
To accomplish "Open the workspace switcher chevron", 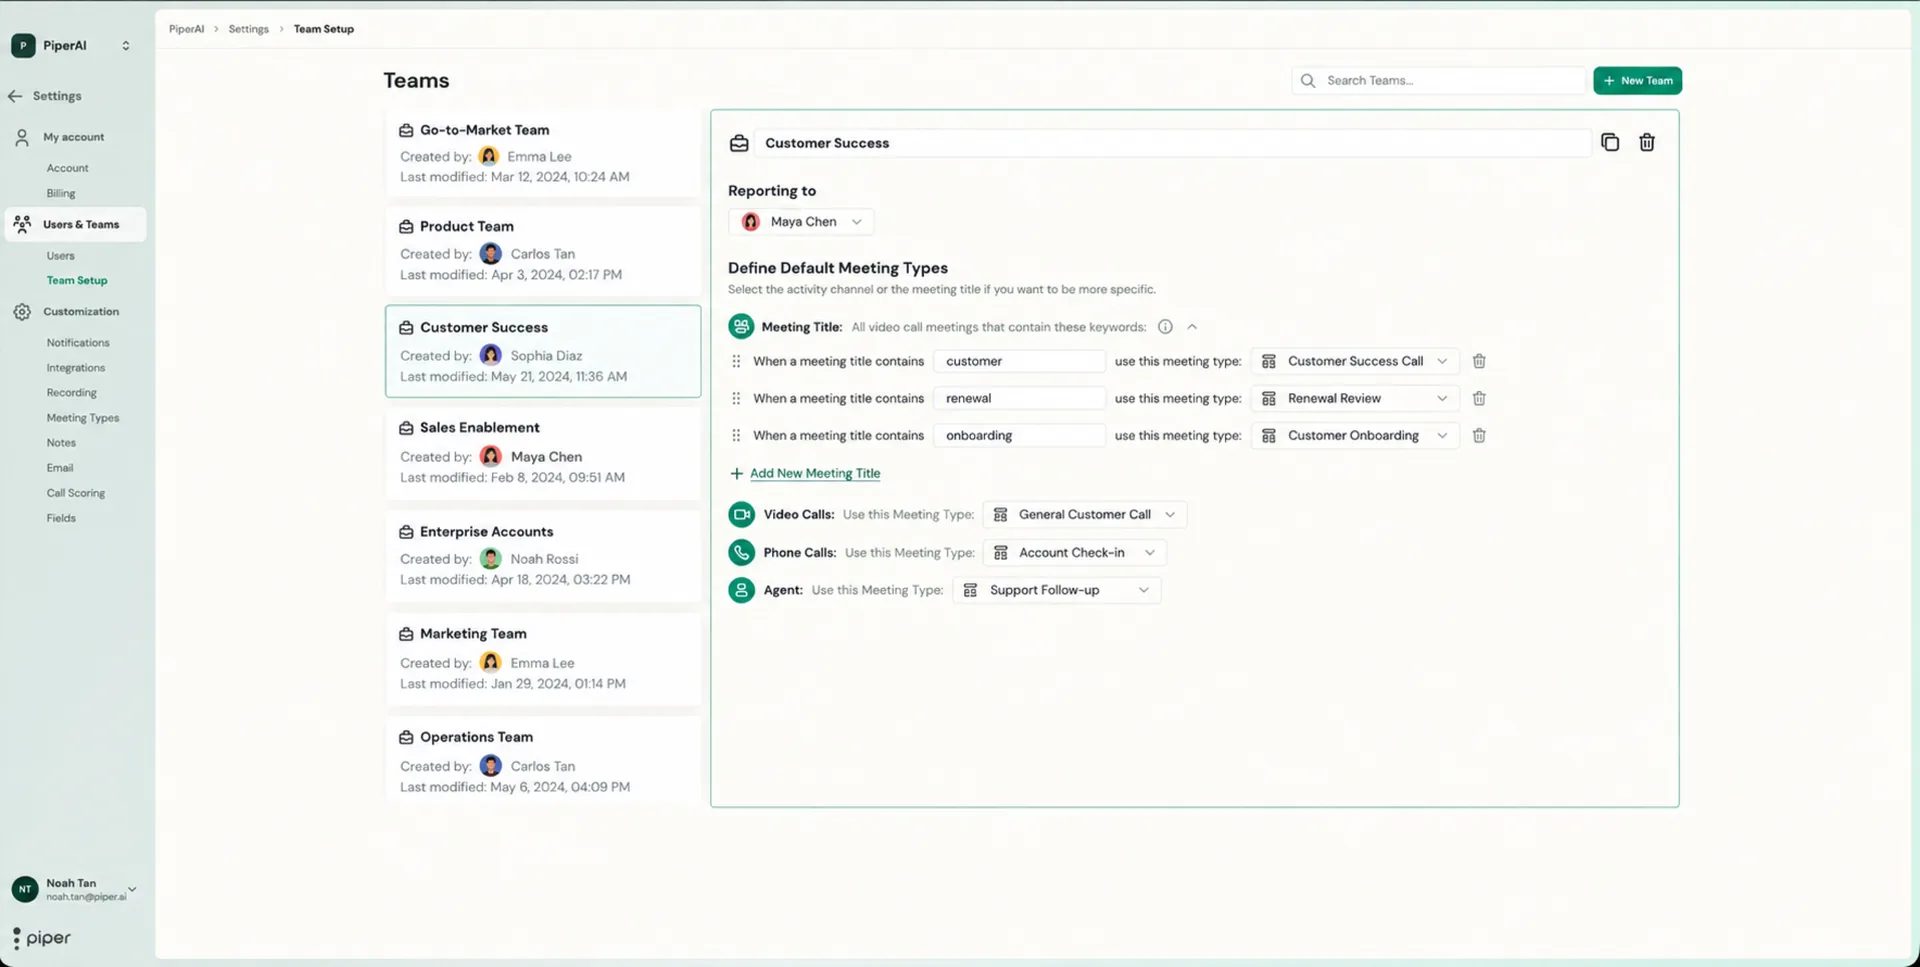I will 126,45.
